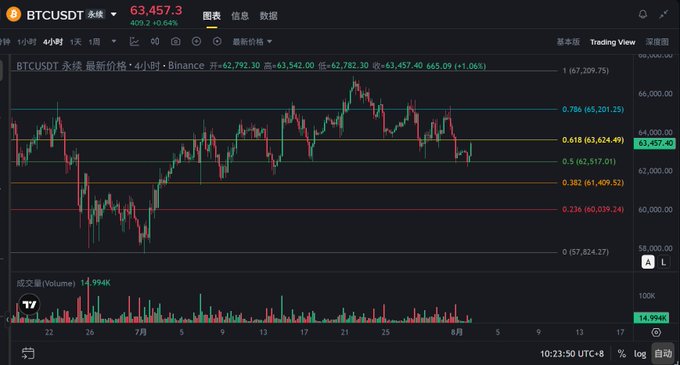
Task: Toggle the A auto scale button
Action: coord(648,262)
